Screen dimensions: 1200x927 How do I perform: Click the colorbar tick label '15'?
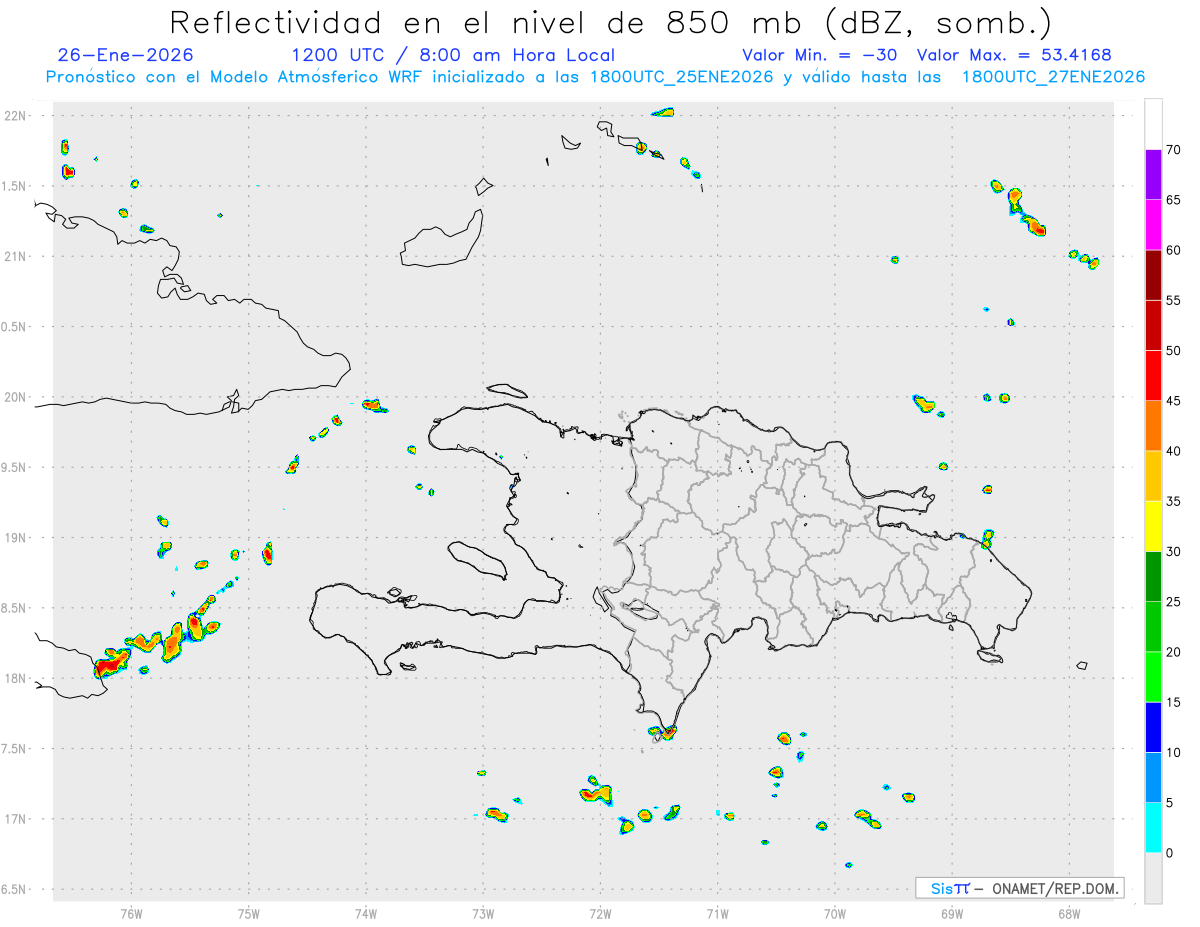(x=1173, y=702)
